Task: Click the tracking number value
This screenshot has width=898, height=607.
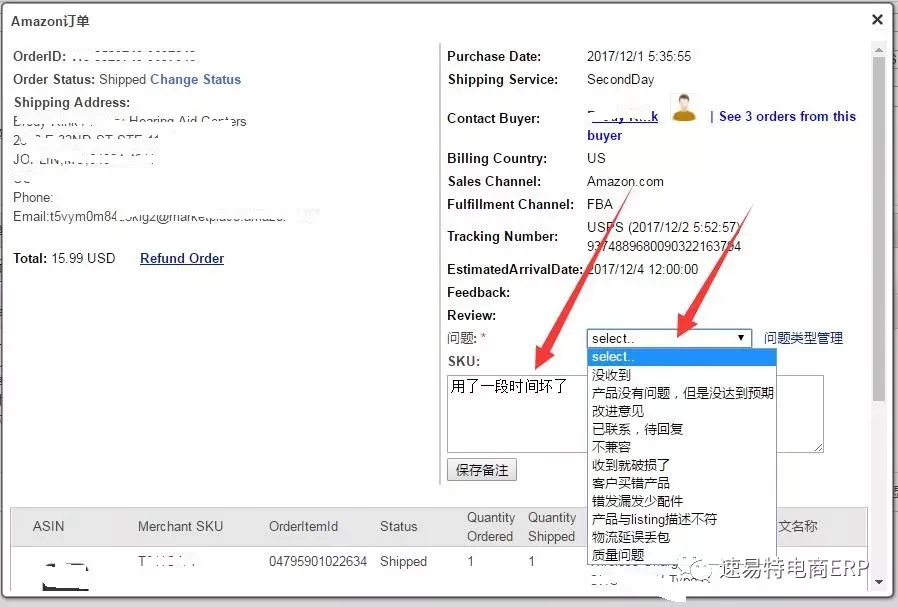Action: tap(664, 246)
